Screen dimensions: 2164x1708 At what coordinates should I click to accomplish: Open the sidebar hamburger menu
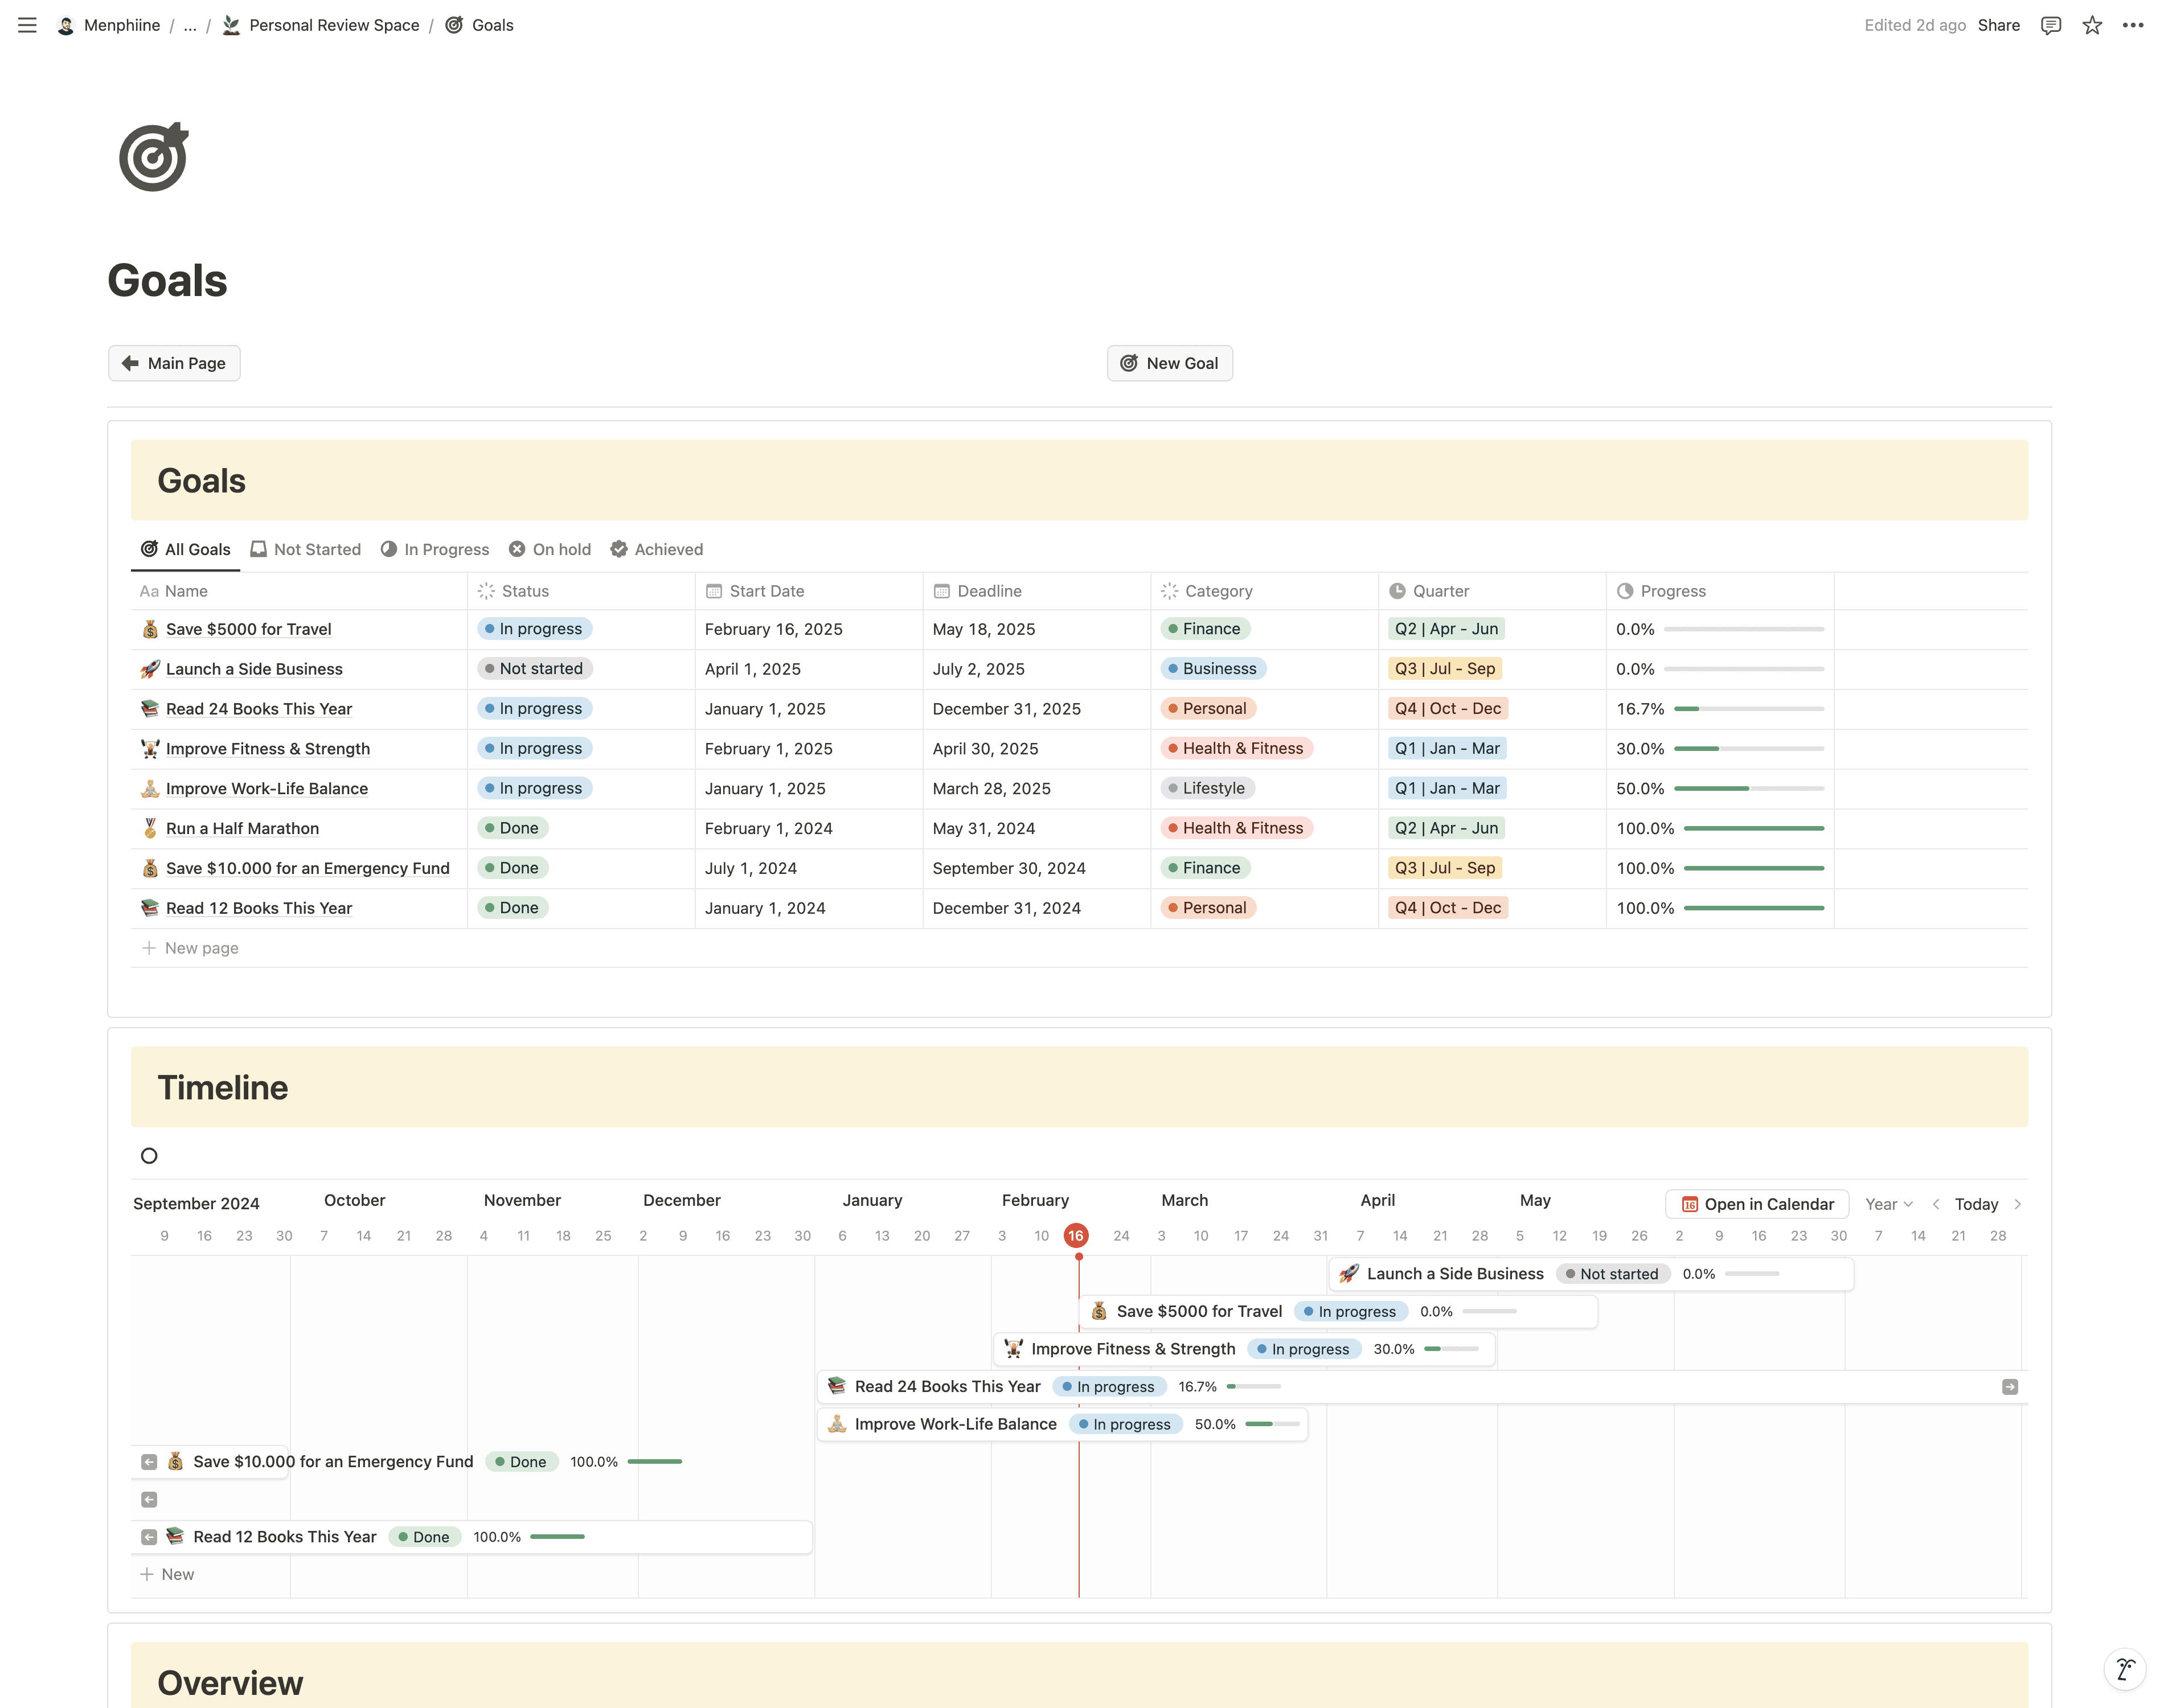pos(27,25)
